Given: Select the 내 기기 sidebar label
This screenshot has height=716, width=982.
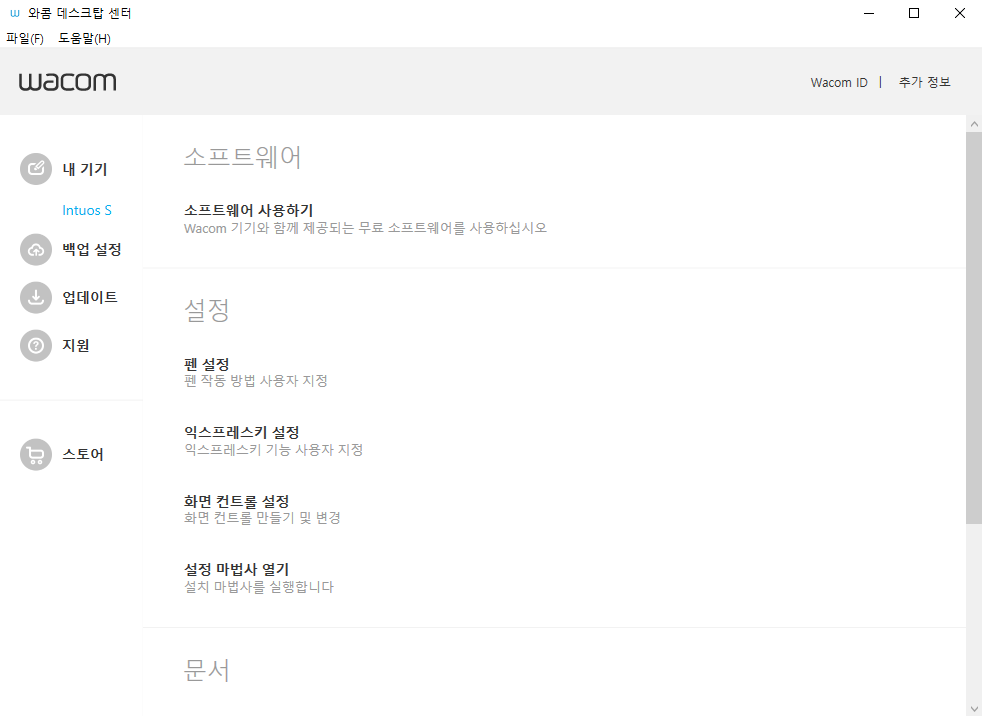Looking at the screenshot, I should pyautogui.click(x=85, y=169).
